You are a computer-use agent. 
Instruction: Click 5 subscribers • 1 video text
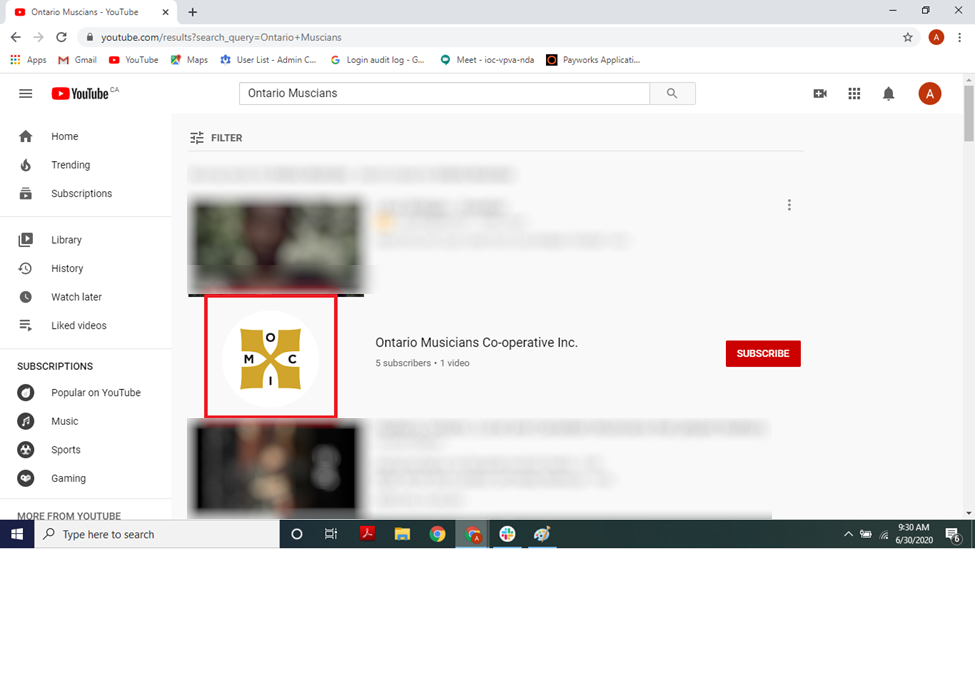(422, 363)
